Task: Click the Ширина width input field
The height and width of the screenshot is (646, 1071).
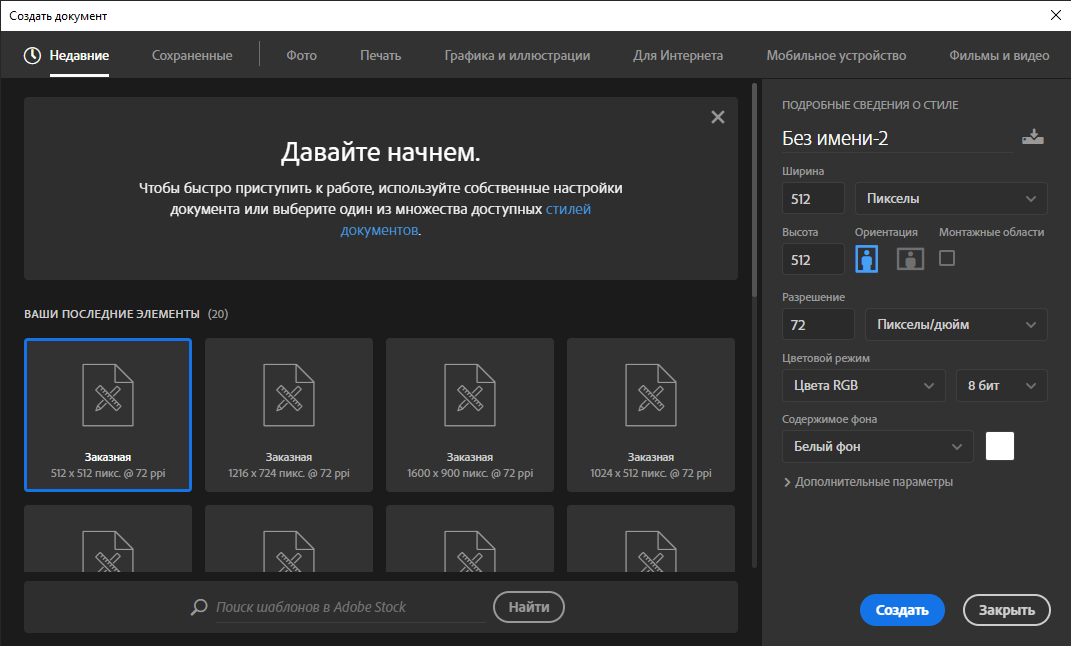Action: pyautogui.click(x=813, y=199)
